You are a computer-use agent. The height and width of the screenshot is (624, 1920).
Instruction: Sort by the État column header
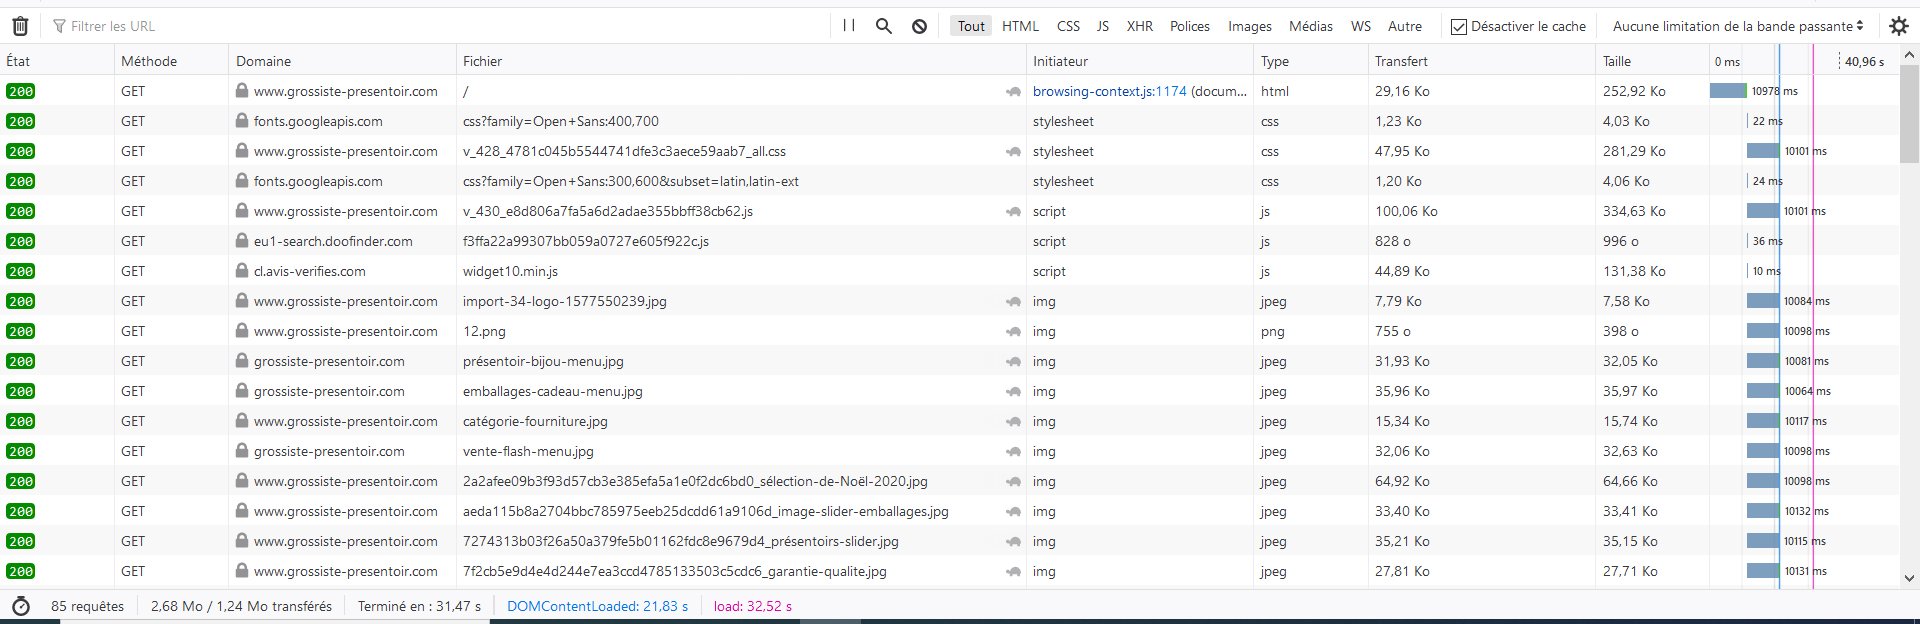point(57,61)
